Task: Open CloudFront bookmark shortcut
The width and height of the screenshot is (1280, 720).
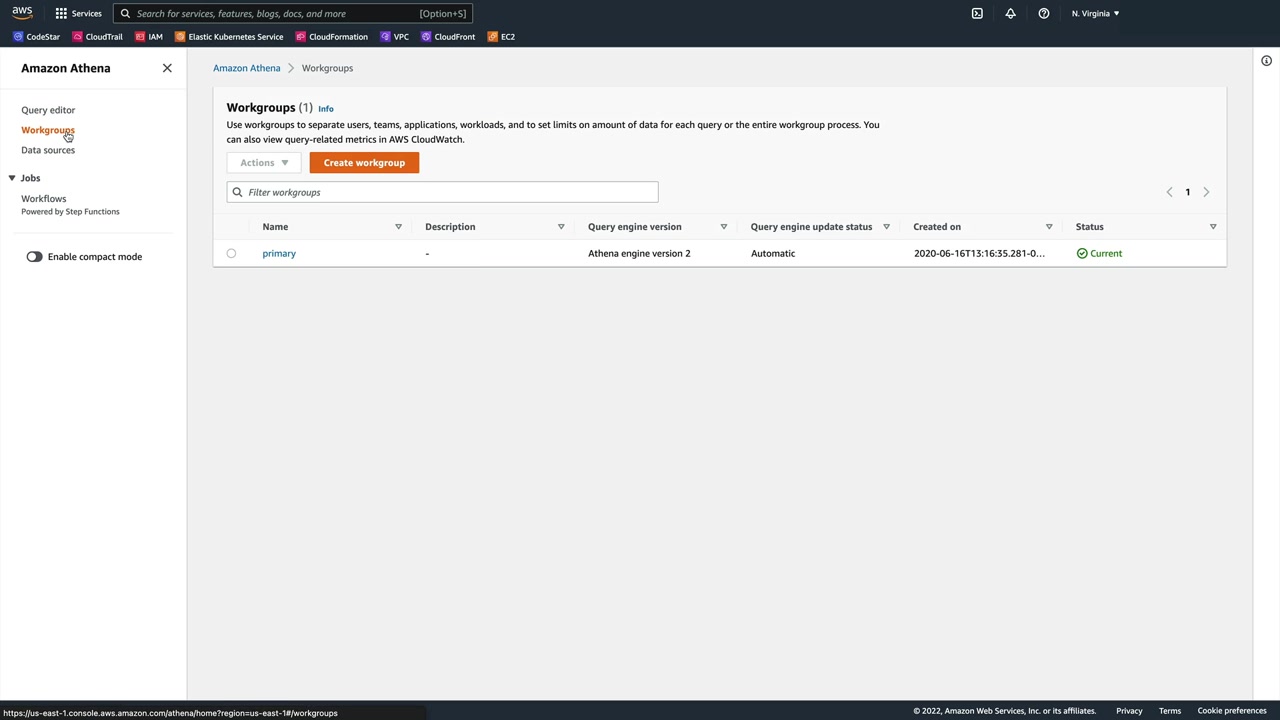Action: point(448,37)
